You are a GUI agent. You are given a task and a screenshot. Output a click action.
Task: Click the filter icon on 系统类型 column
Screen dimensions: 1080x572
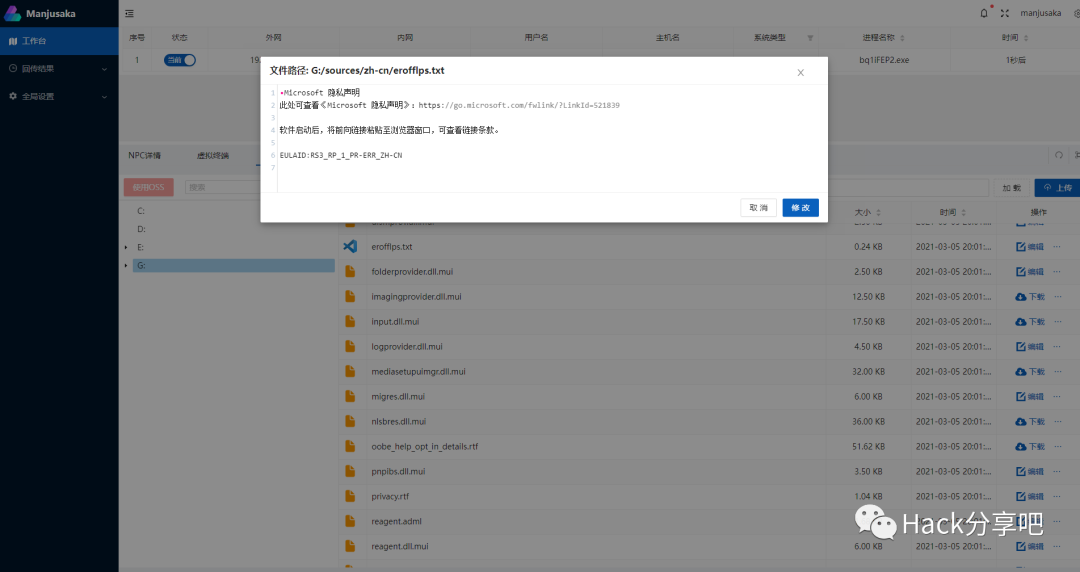[x=810, y=38]
